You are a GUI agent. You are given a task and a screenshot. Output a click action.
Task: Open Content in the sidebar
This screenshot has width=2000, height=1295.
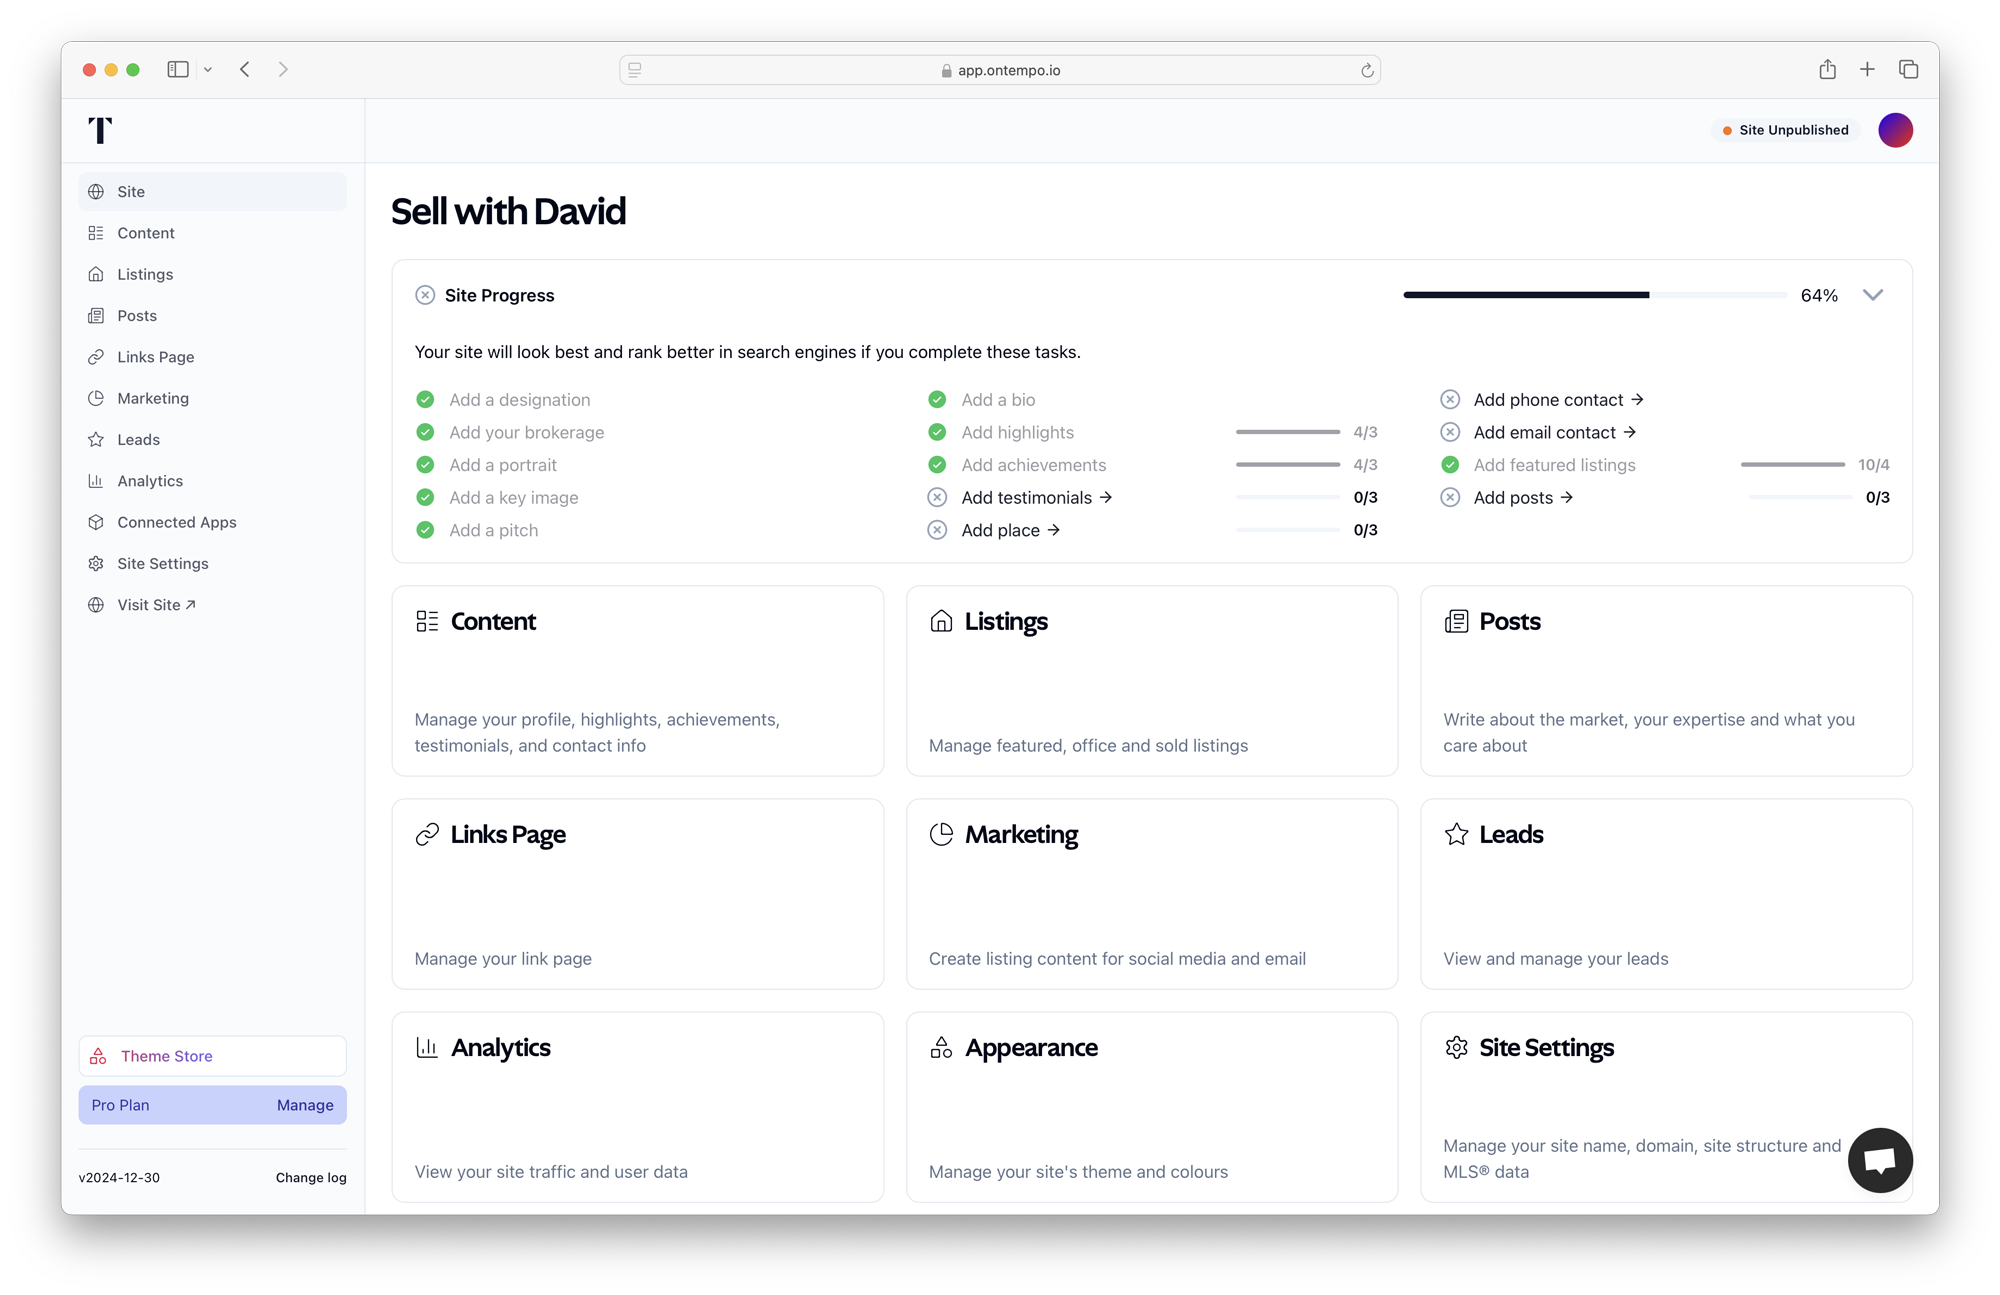click(x=212, y=233)
